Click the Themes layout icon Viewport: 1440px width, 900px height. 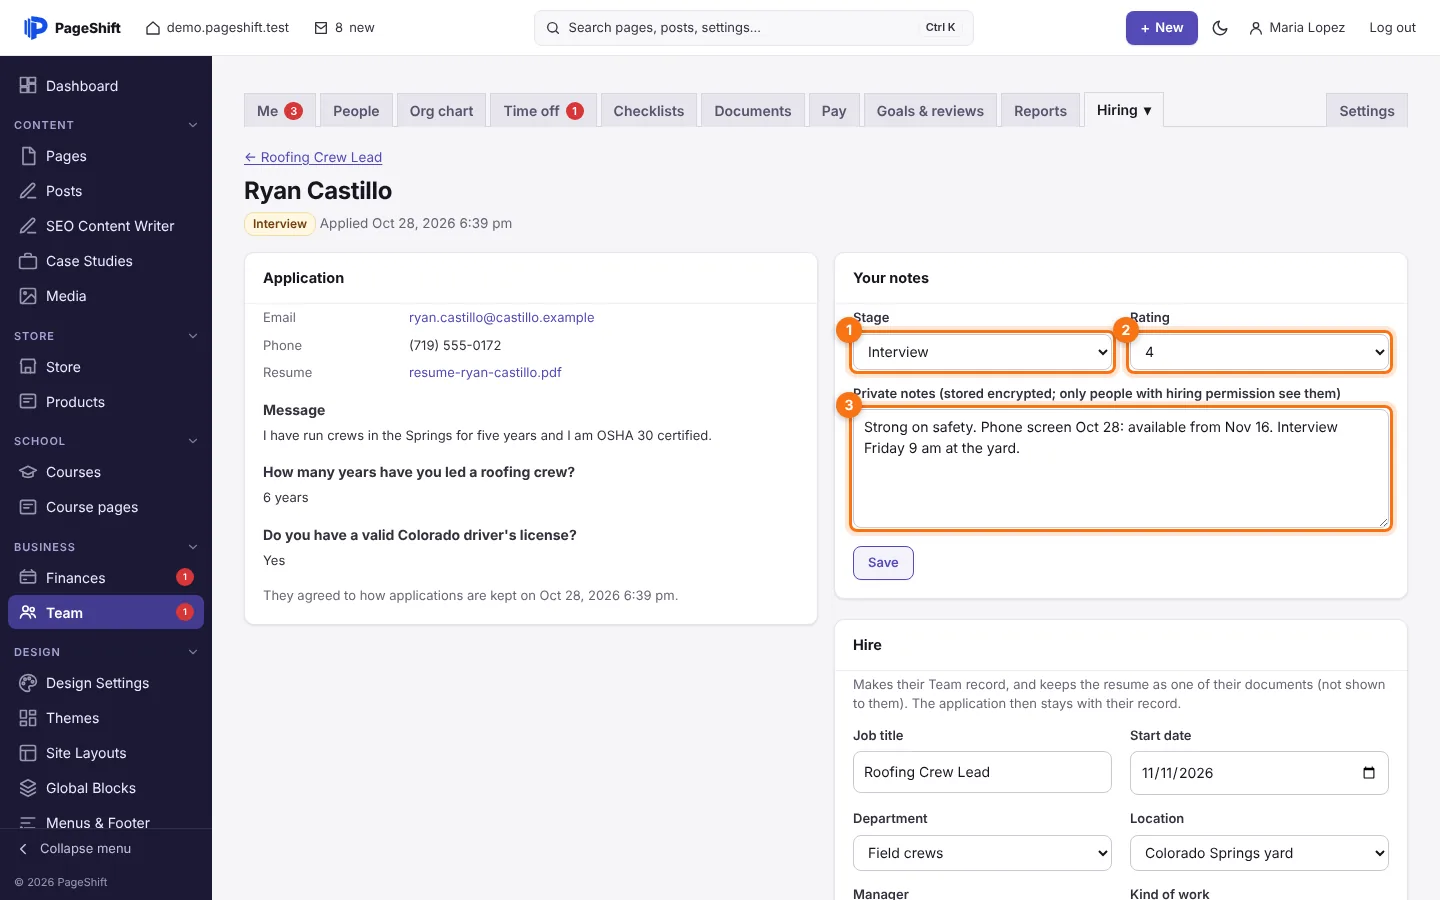coord(28,718)
